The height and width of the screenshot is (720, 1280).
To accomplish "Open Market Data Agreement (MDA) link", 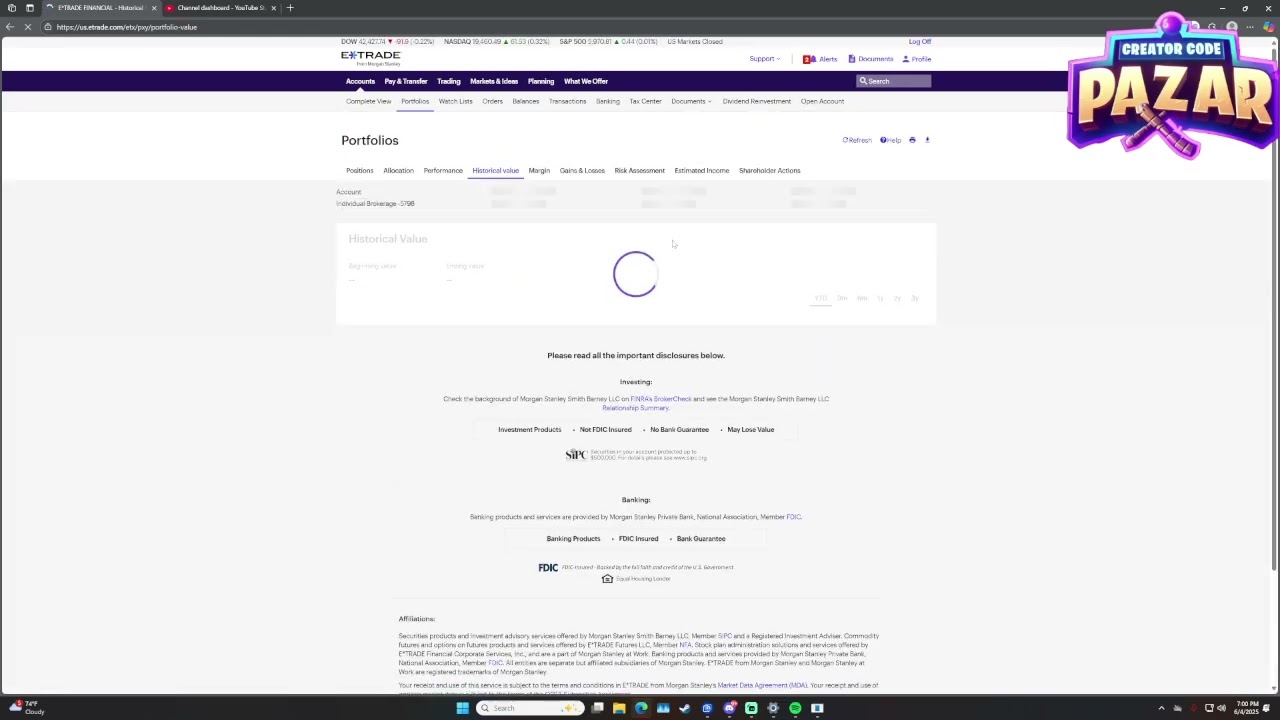I will click(762, 685).
